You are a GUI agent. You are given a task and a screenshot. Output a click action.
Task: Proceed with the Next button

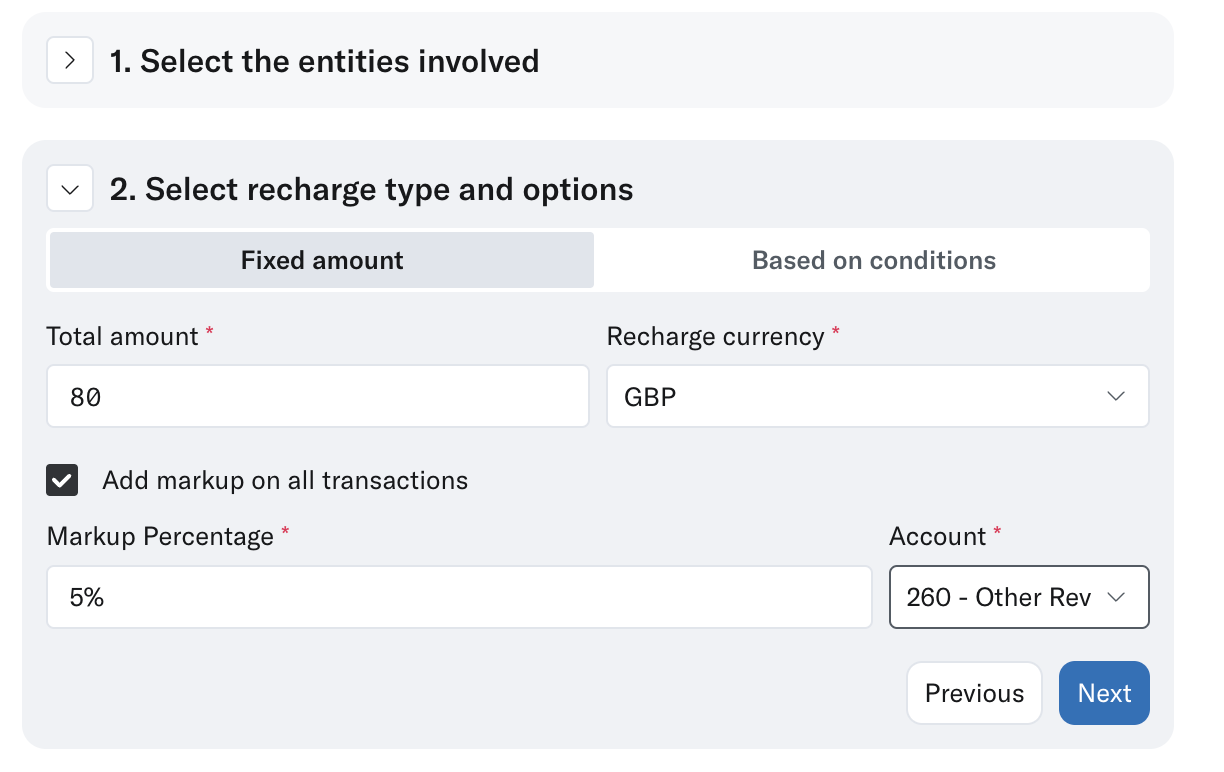pos(1104,693)
